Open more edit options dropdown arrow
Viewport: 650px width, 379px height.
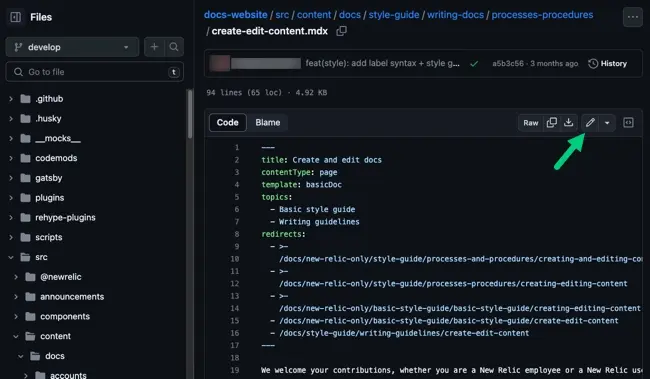click(607, 123)
